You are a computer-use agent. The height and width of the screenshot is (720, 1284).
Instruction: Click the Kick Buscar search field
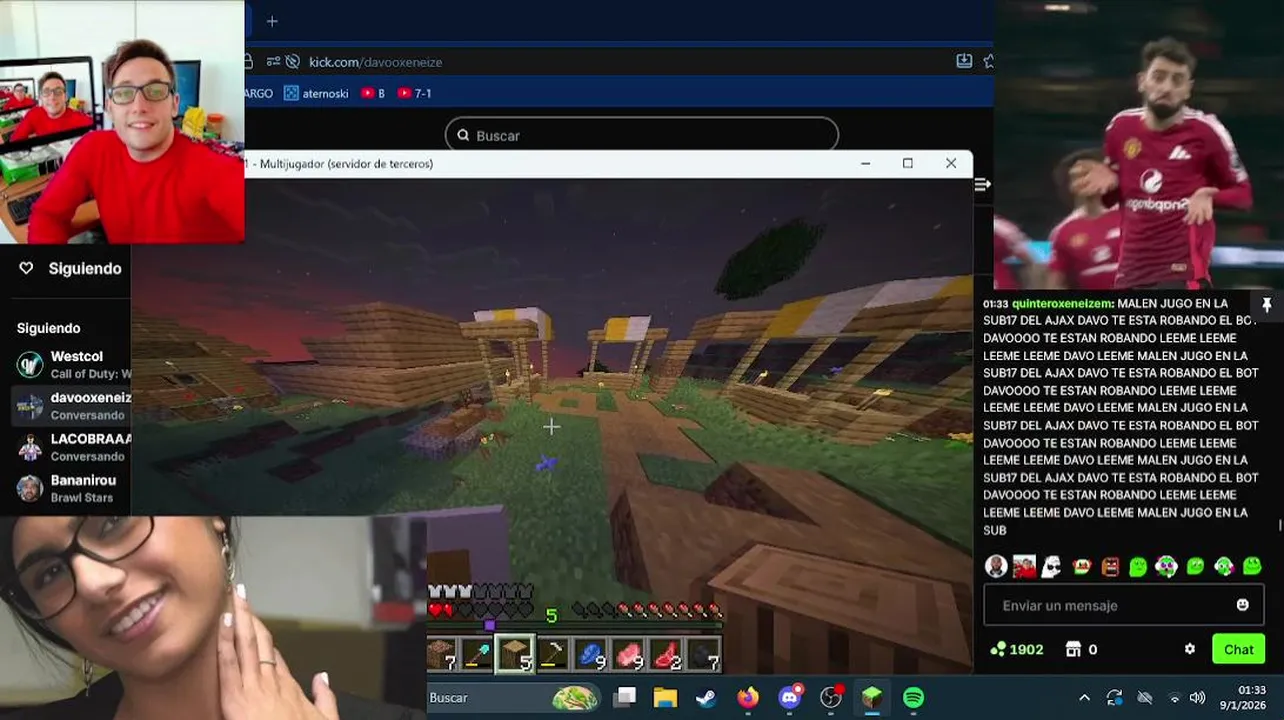point(642,135)
